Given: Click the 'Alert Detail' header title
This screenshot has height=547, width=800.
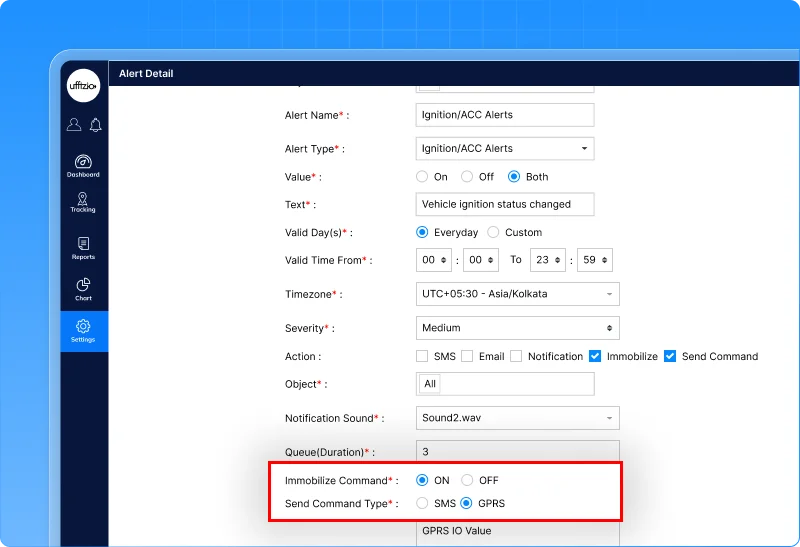Looking at the screenshot, I should click(146, 73).
